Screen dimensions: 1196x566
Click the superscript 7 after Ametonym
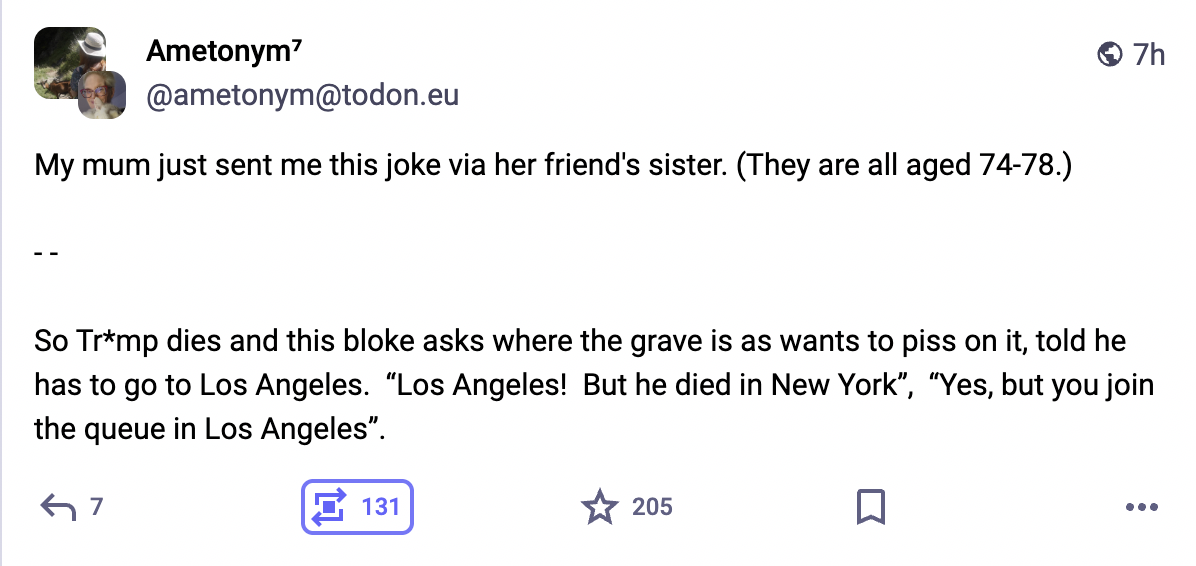coord(296,45)
